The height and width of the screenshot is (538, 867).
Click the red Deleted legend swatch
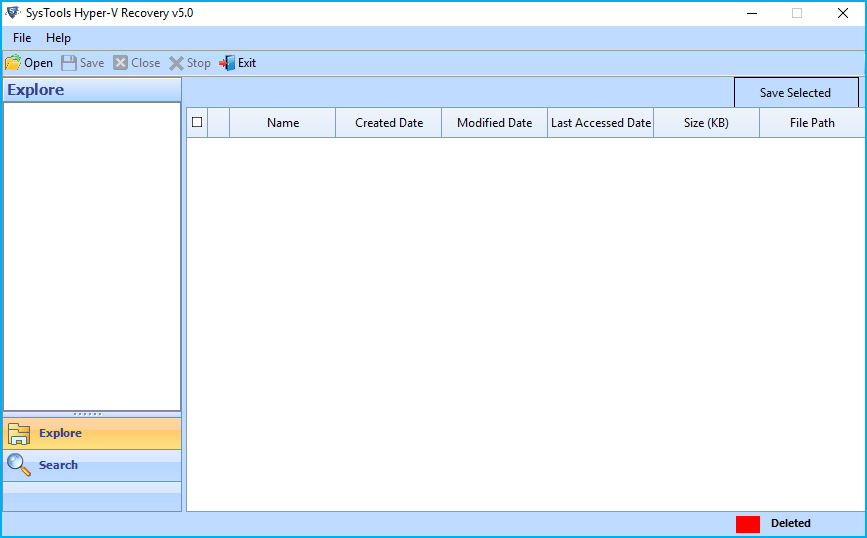748,524
